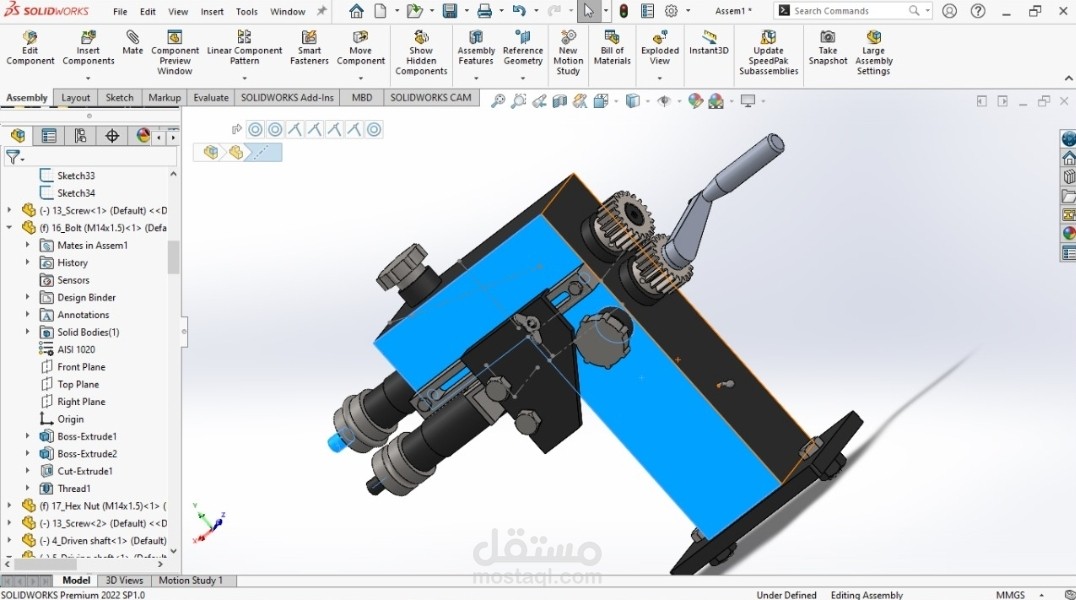1076x600 pixels.
Task: Toggle Instant3D mode
Action: pyautogui.click(x=708, y=43)
